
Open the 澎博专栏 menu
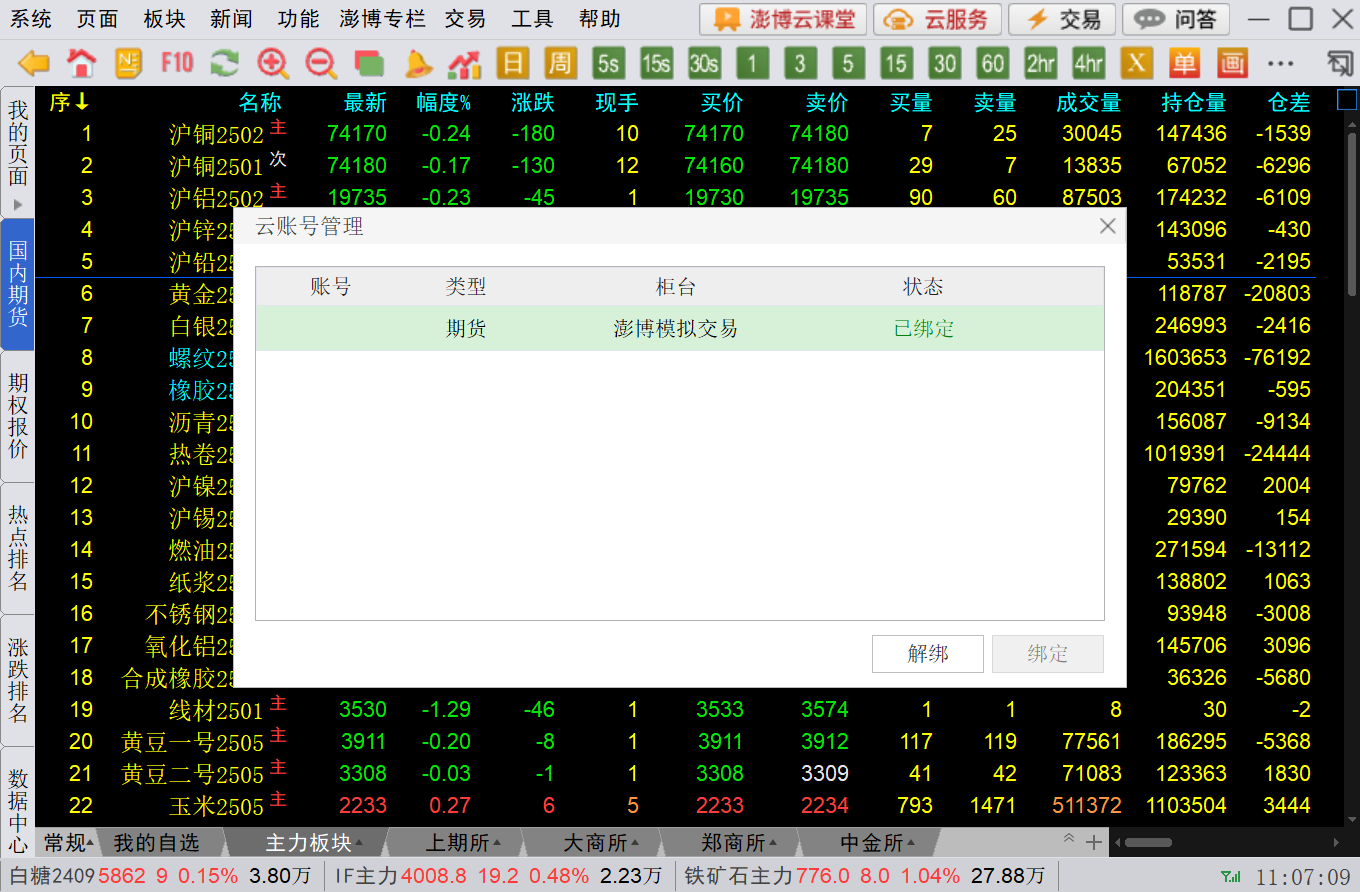381,19
